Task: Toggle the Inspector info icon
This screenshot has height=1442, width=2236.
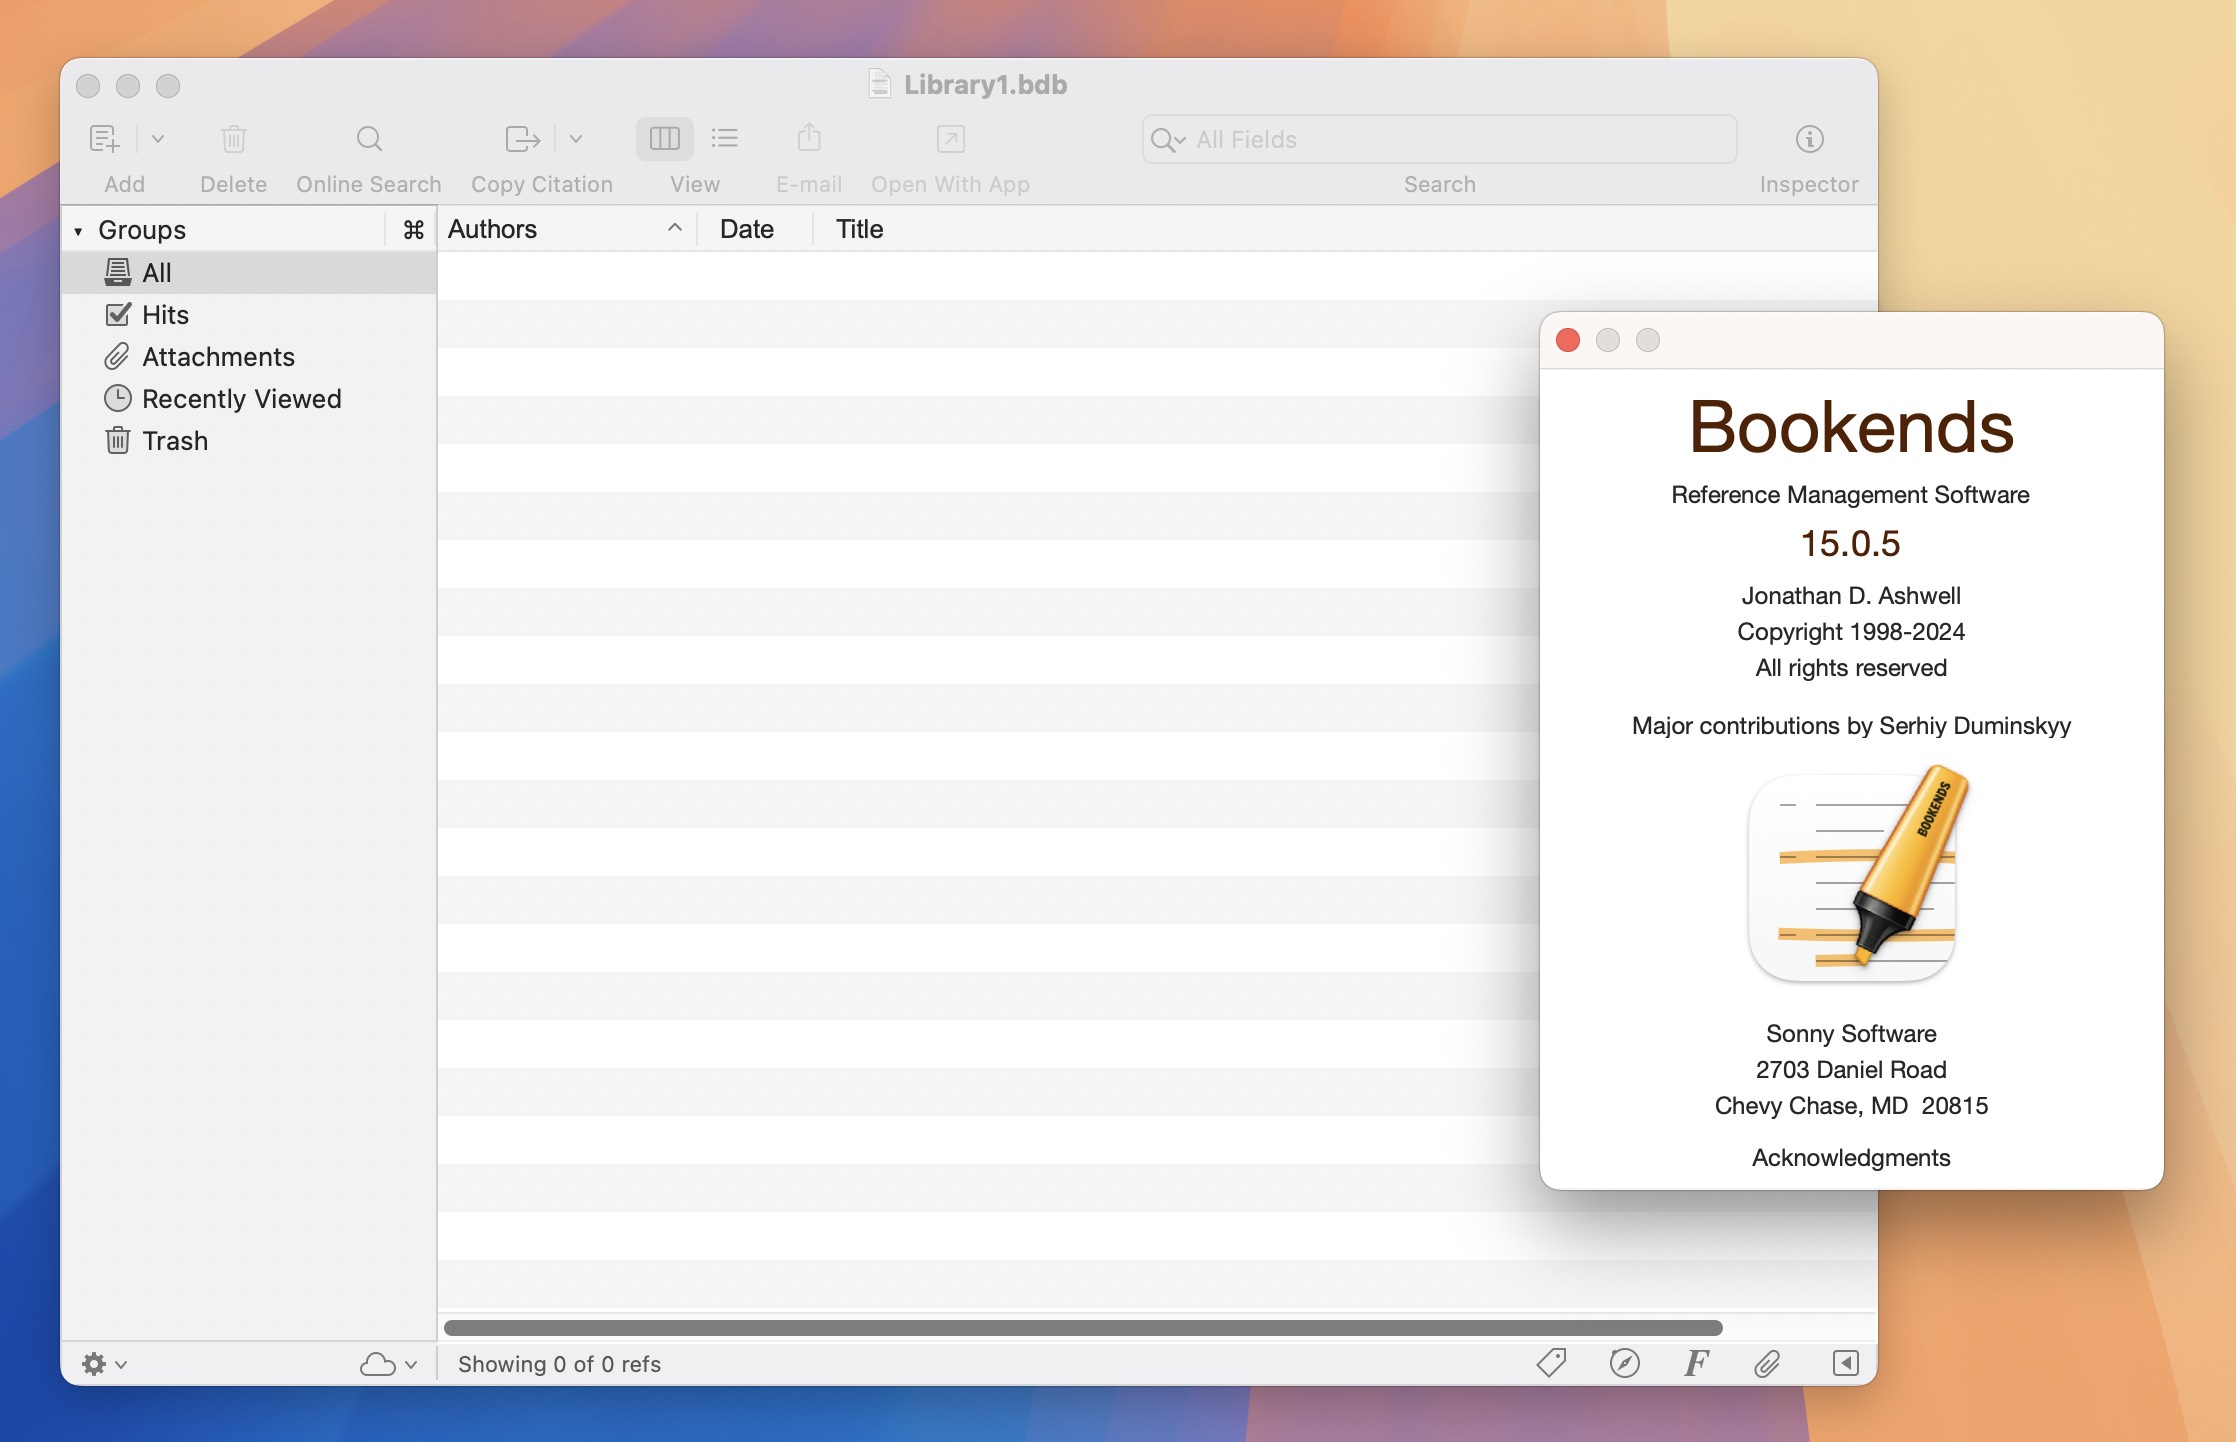Action: [x=1810, y=139]
